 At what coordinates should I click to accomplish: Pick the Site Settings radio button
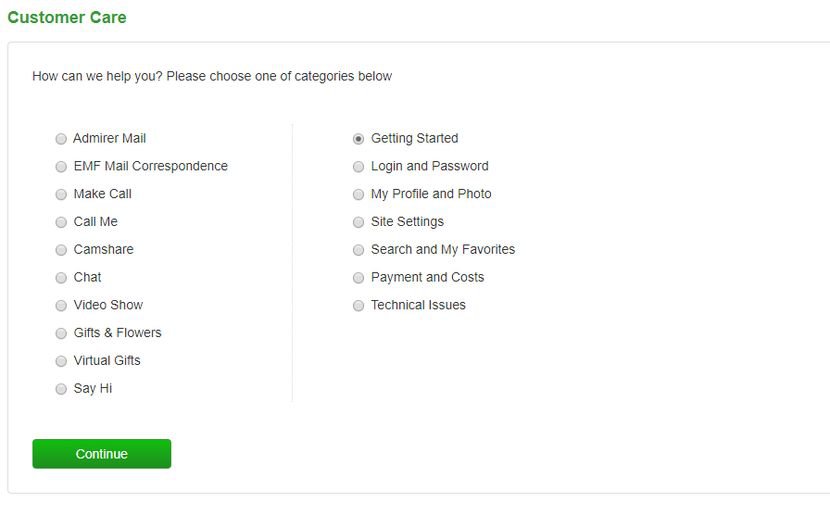coord(358,222)
